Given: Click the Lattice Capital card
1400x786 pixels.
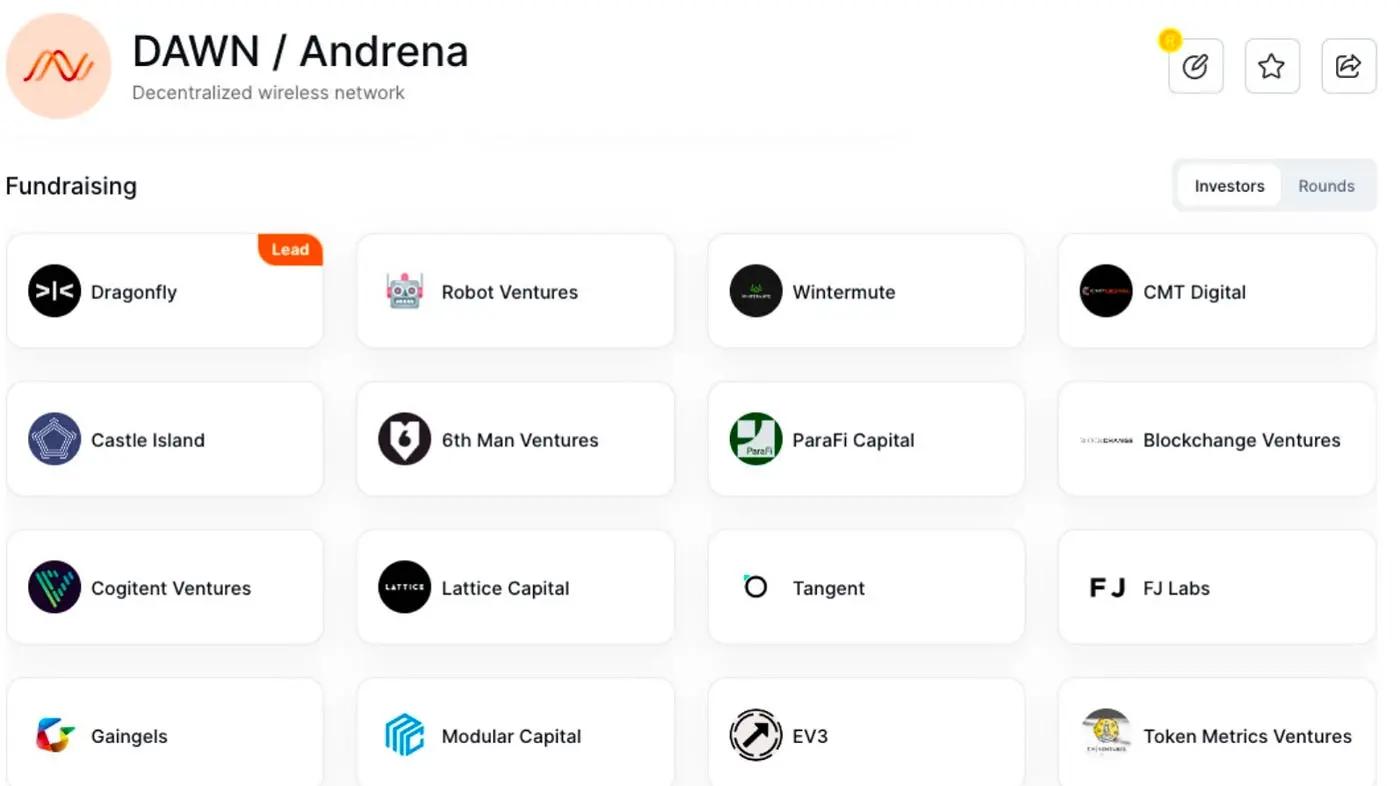Looking at the screenshot, I should point(515,587).
